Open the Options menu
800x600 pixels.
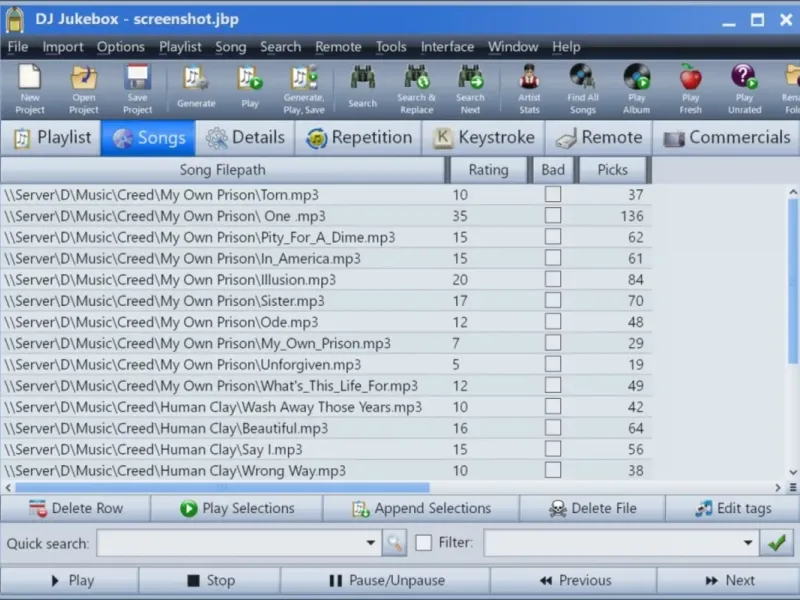click(121, 47)
